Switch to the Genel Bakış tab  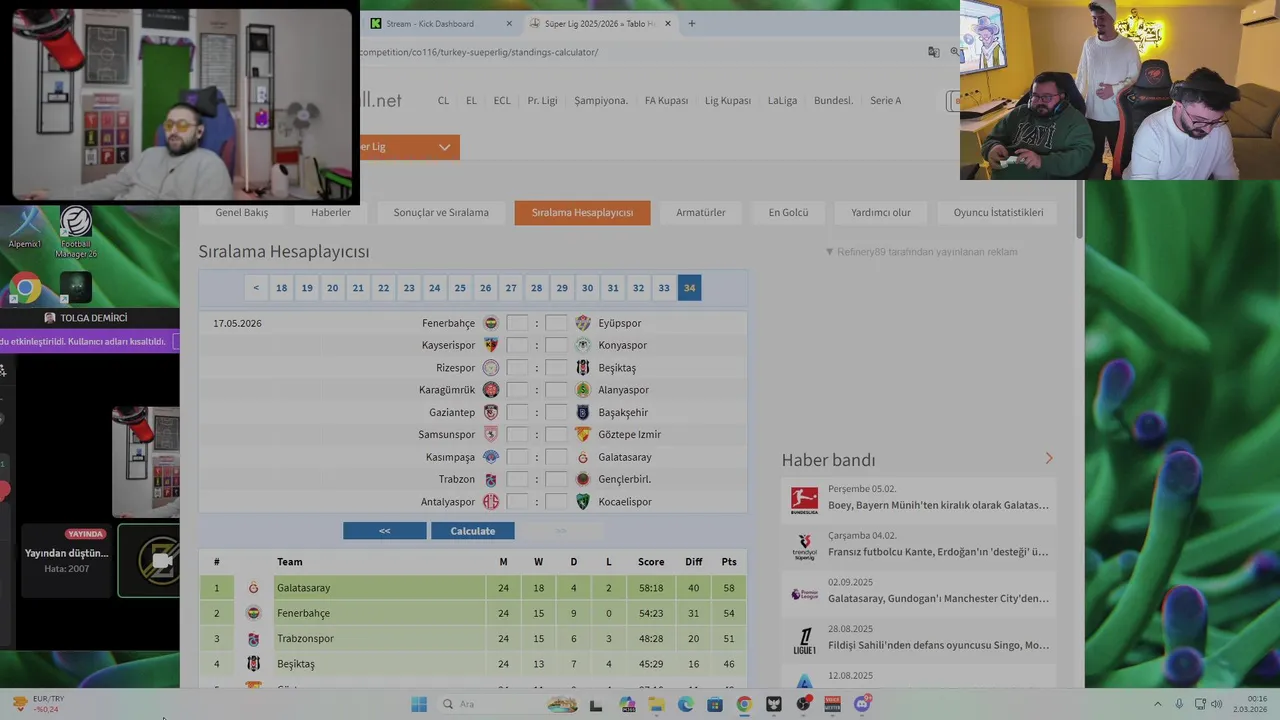coord(241,212)
